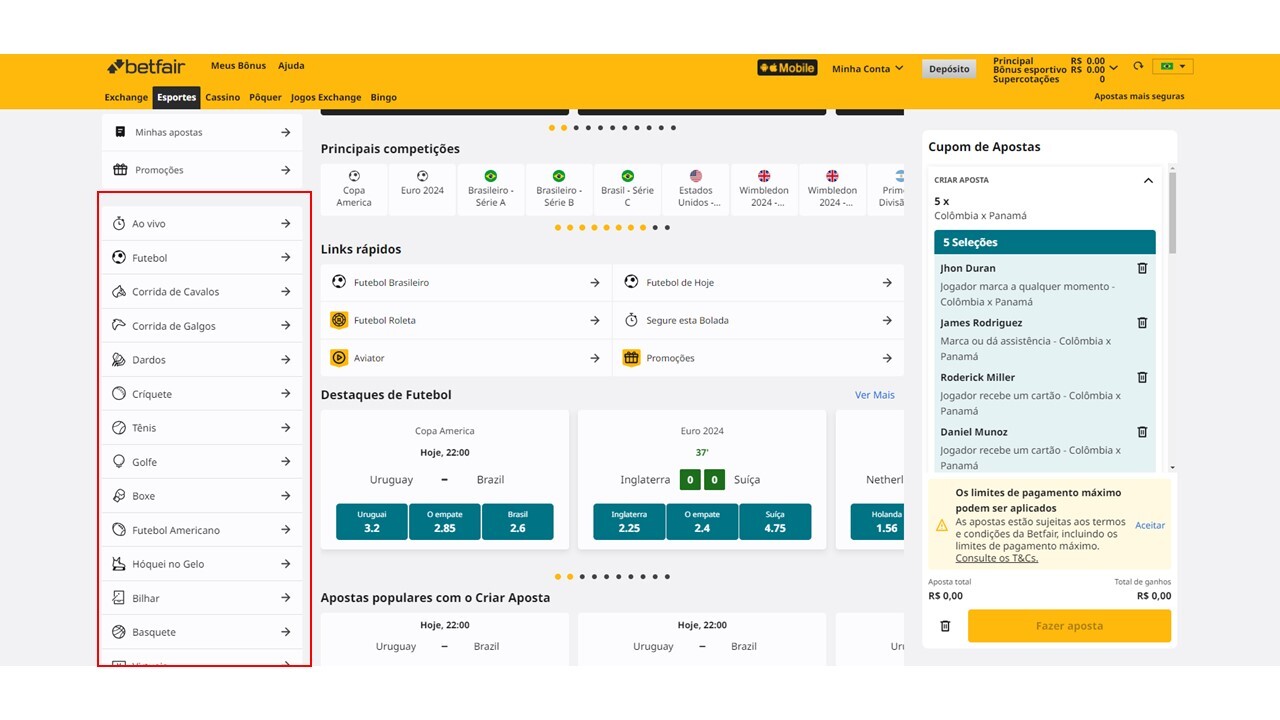This screenshot has height=720, width=1280.
Task: Refresh balance using the reload icon
Action: [x=1138, y=67]
